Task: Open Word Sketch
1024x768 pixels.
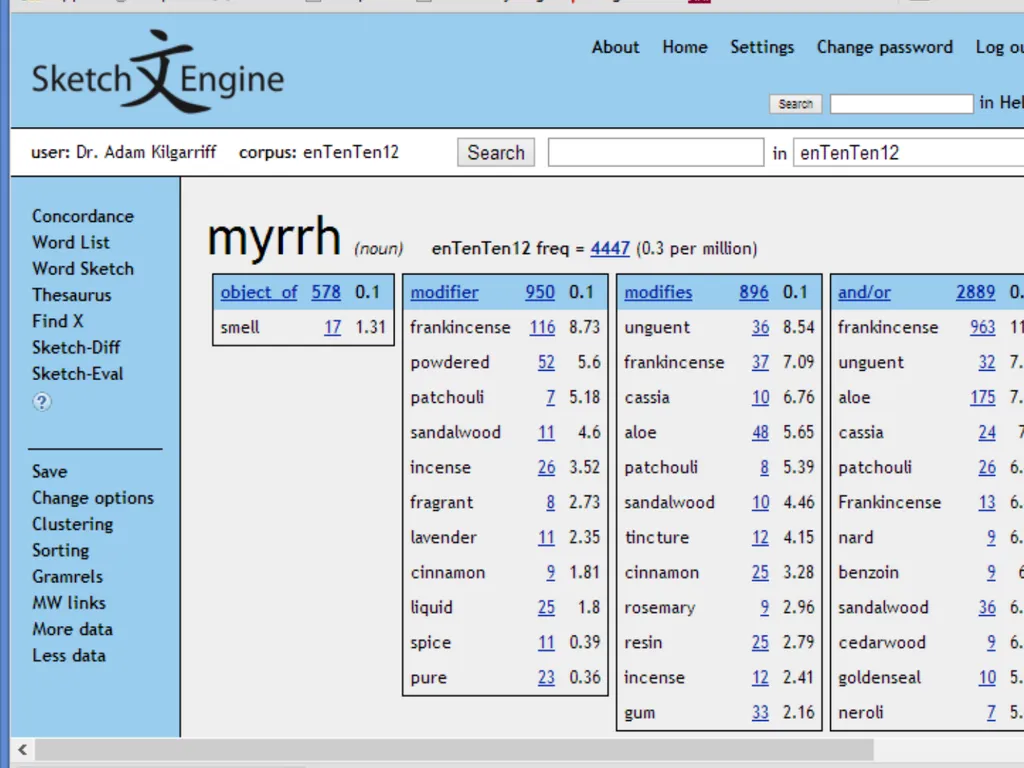Action: pyautogui.click(x=83, y=268)
